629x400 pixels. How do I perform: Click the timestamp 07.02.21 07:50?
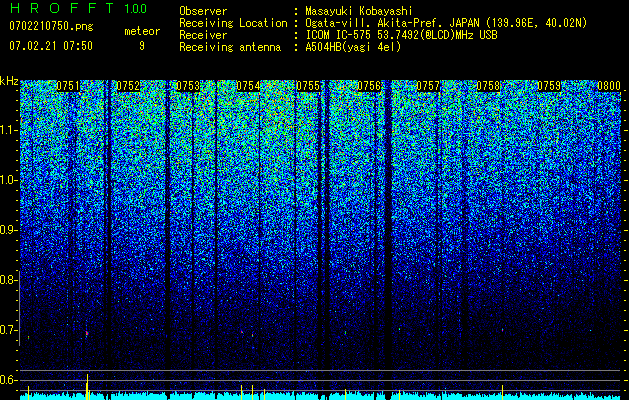tap(51, 46)
